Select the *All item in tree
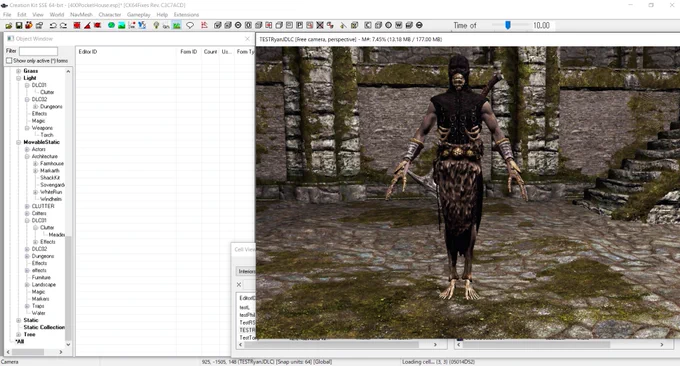Image resolution: width=680 pixels, height=366 pixels. point(20,341)
